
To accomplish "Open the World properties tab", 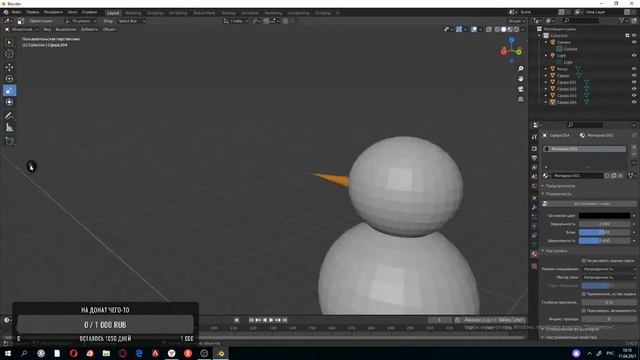I will (x=534, y=187).
